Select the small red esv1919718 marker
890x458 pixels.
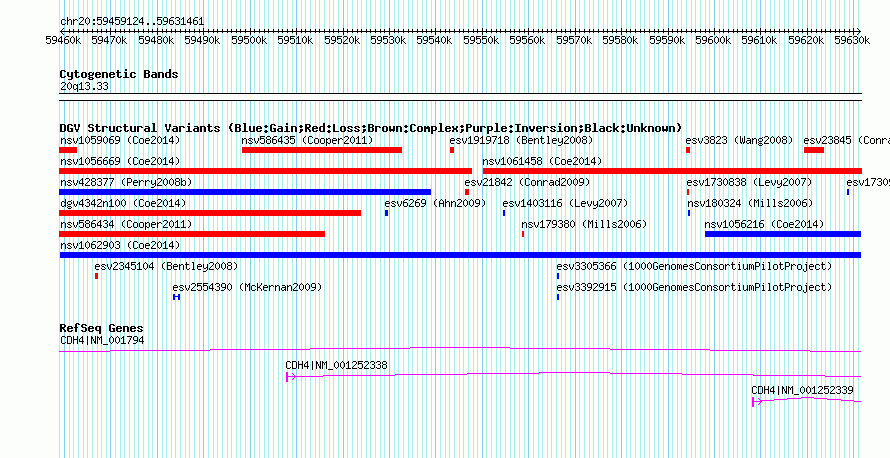[452, 150]
